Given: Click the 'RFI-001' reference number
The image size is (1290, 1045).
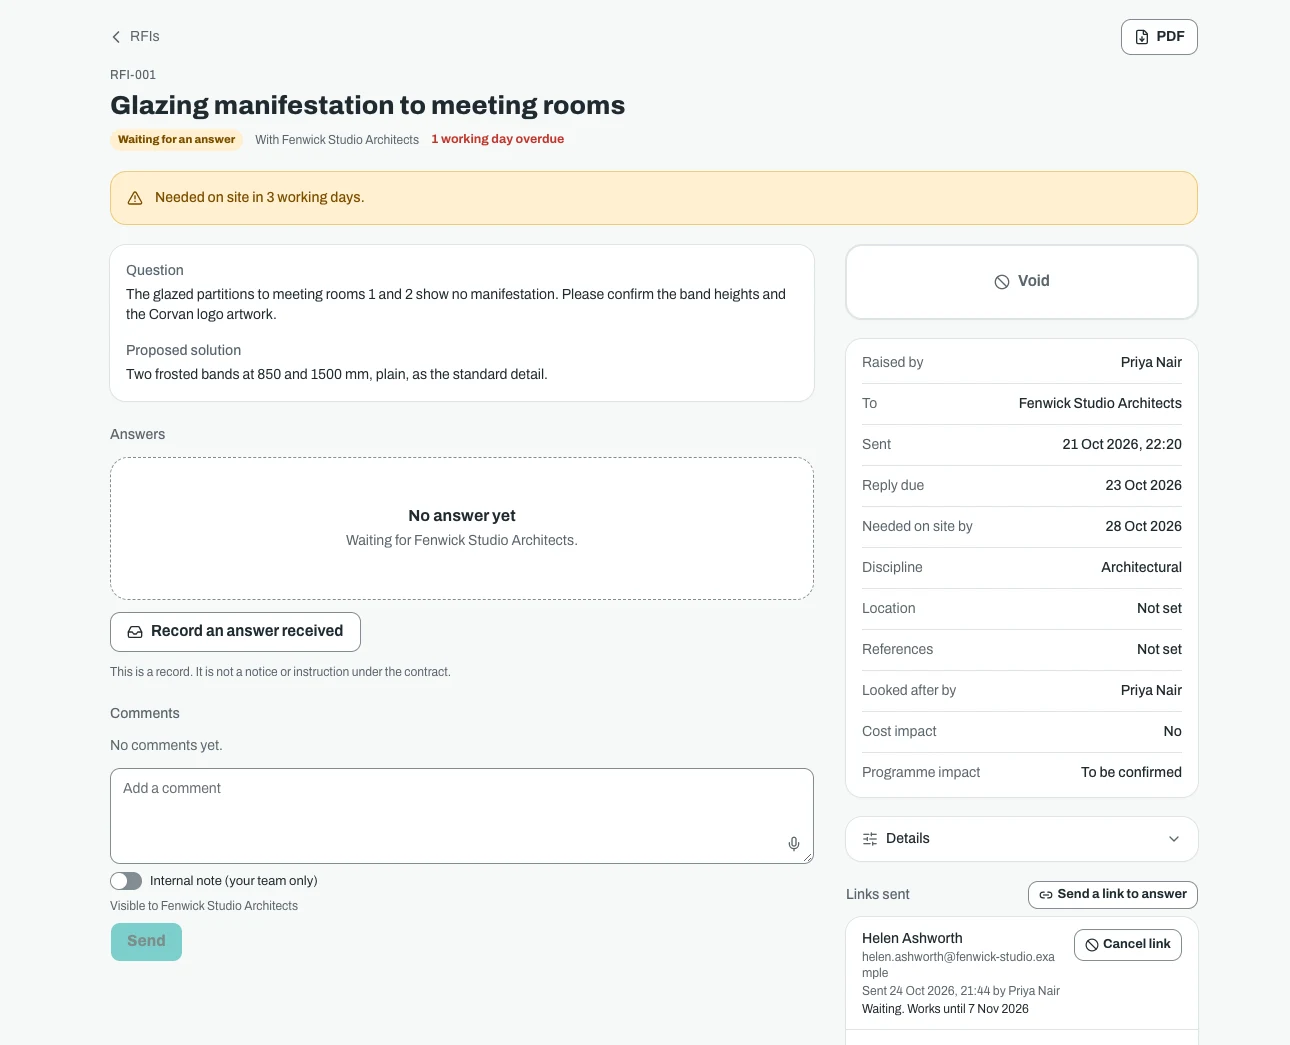Looking at the screenshot, I should 133,75.
